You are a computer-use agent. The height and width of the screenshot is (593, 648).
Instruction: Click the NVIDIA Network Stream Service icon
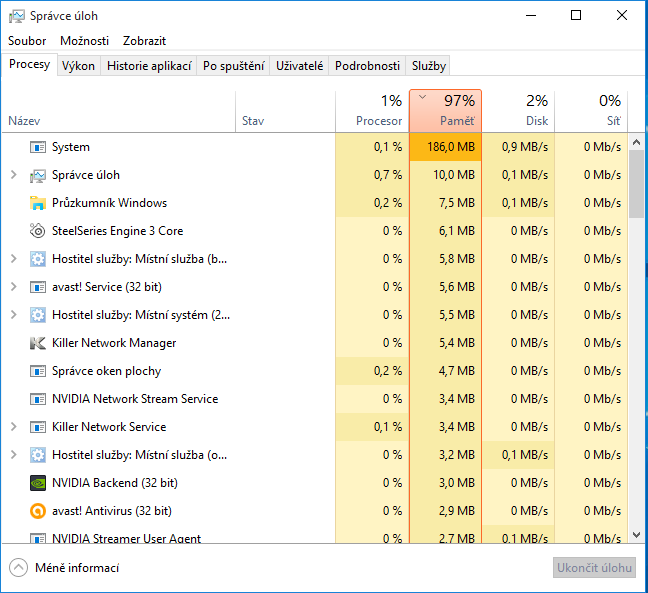tap(38, 399)
